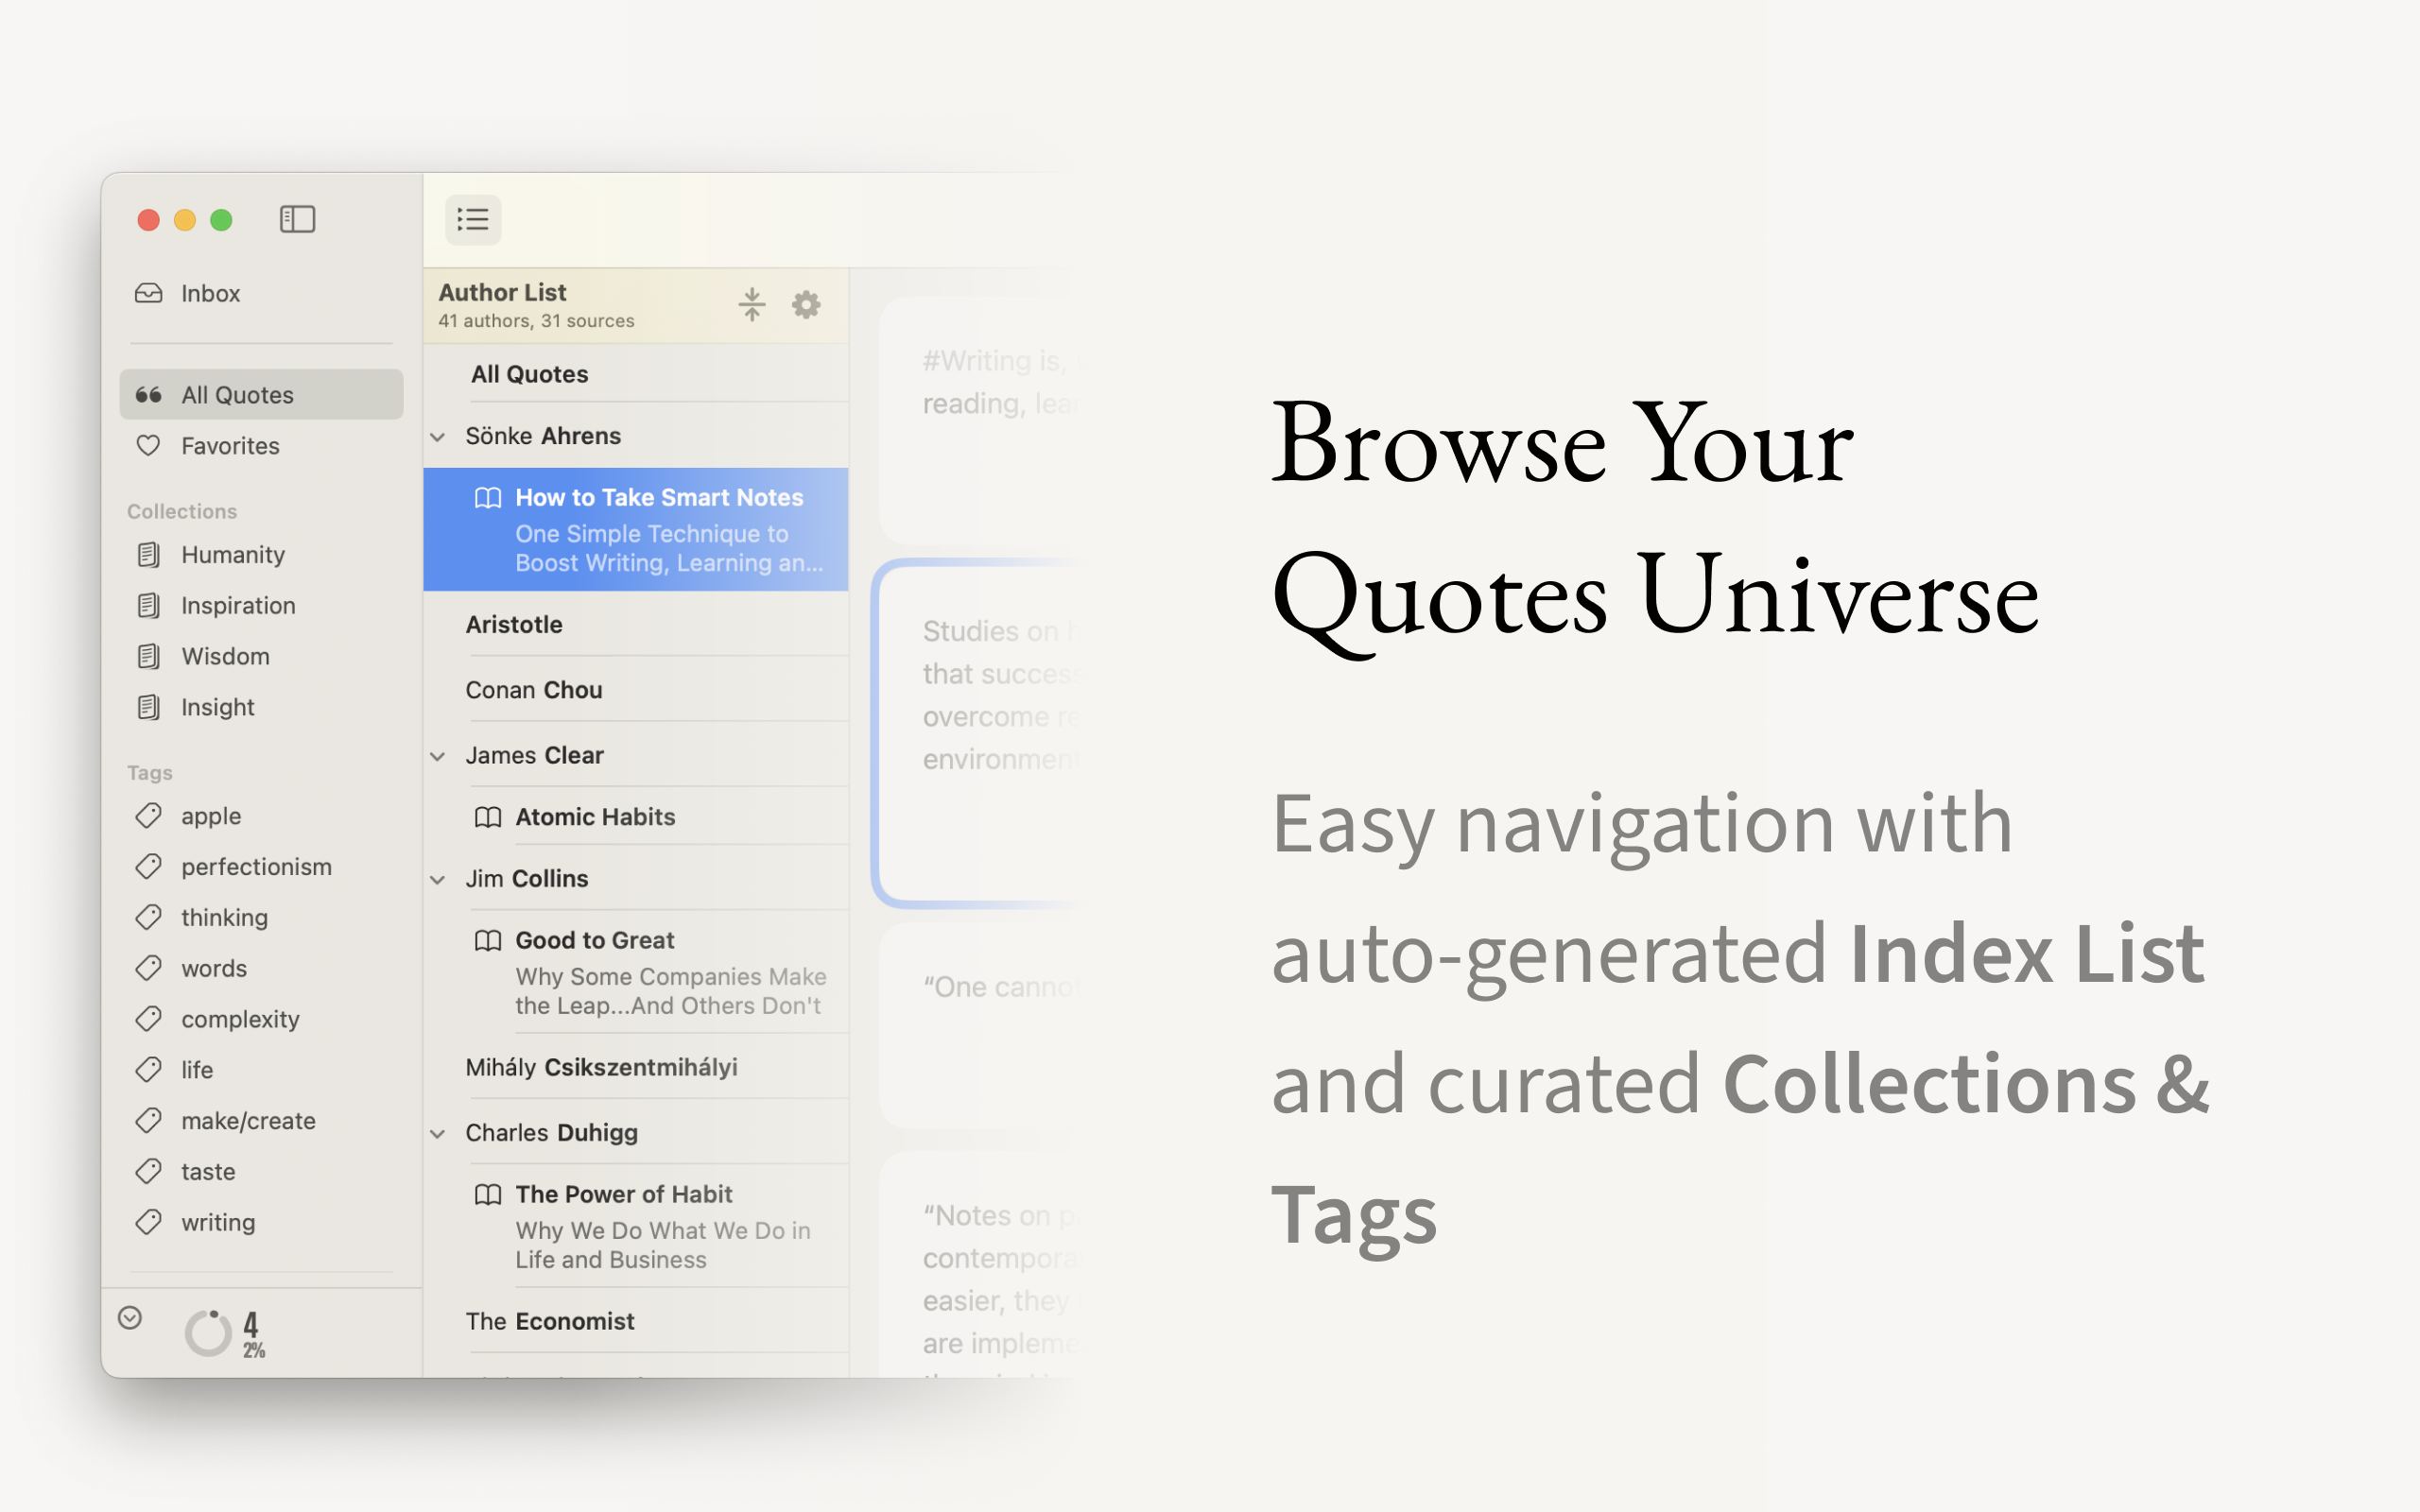Click the book icon for Atomic Habits
2420x1512 pixels.
pyautogui.click(x=488, y=818)
